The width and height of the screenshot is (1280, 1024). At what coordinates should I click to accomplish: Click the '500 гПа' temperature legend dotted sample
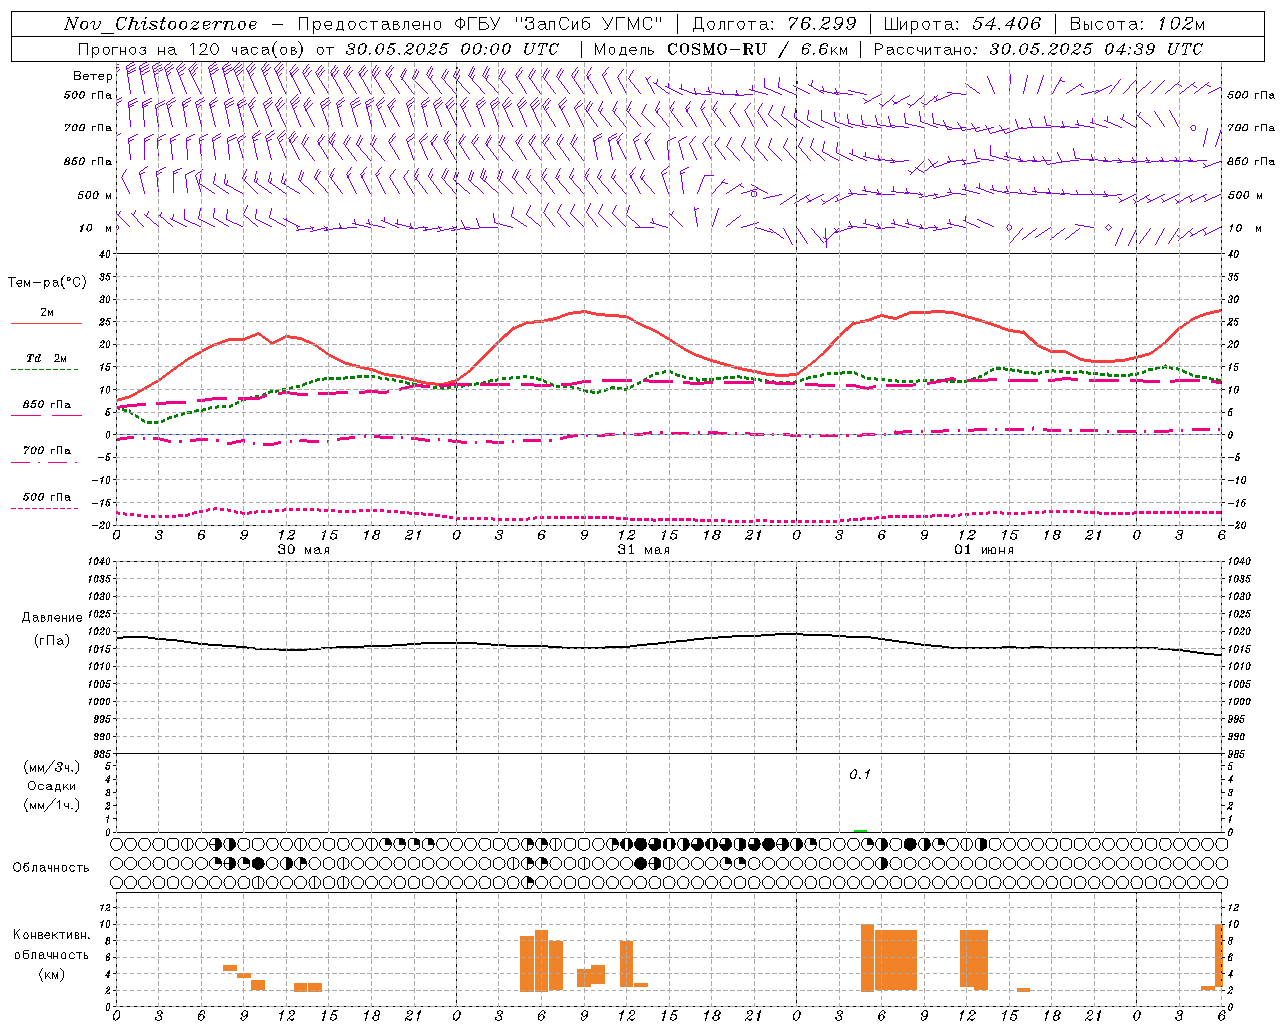[x=44, y=508]
